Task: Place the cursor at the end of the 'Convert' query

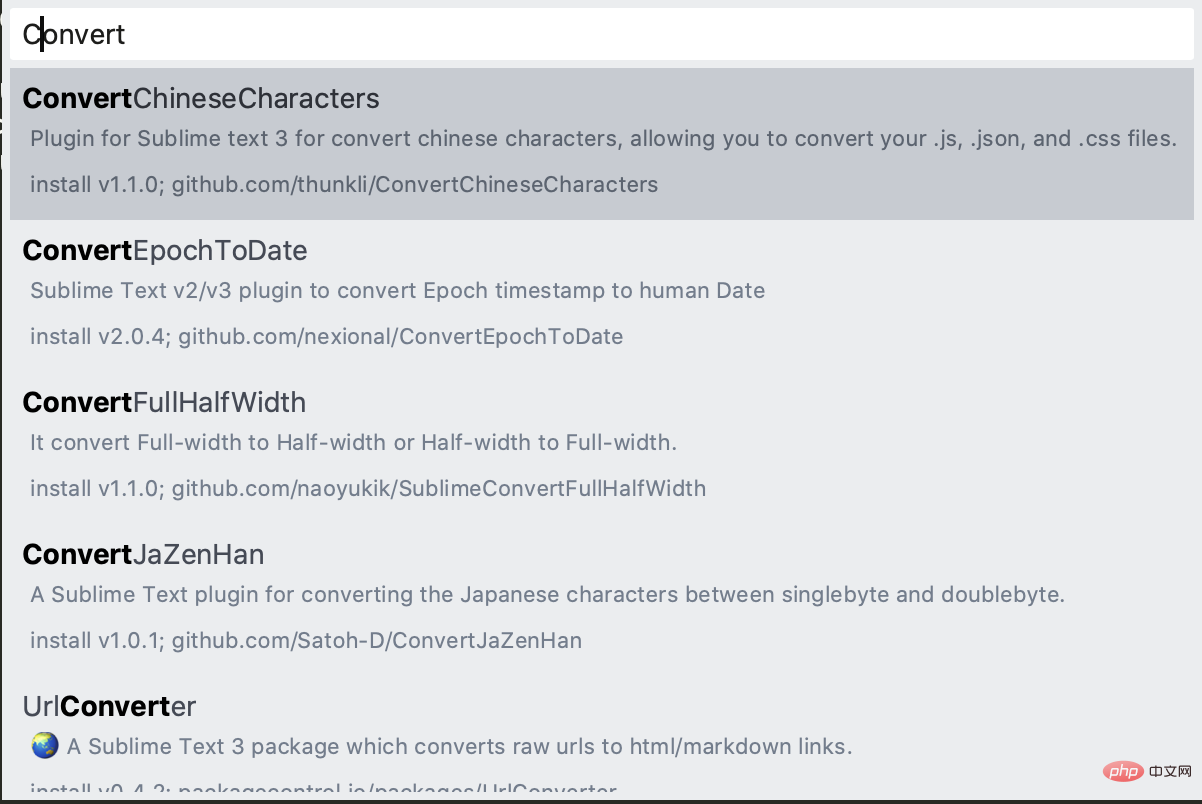Action: click(x=126, y=35)
